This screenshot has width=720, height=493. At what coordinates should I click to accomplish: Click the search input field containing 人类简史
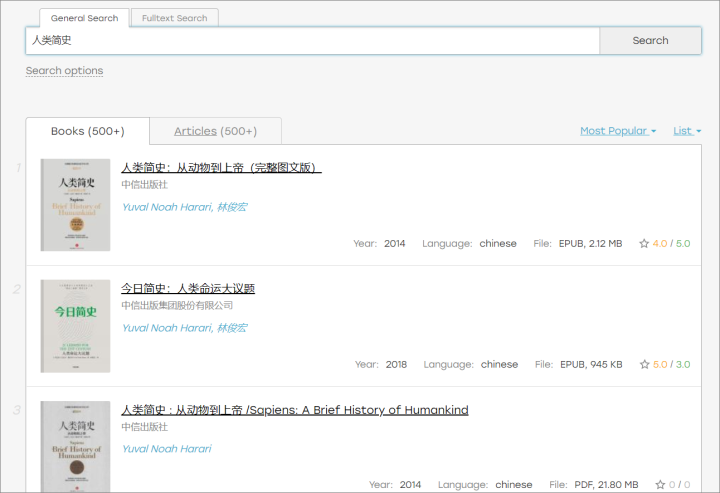click(x=313, y=40)
